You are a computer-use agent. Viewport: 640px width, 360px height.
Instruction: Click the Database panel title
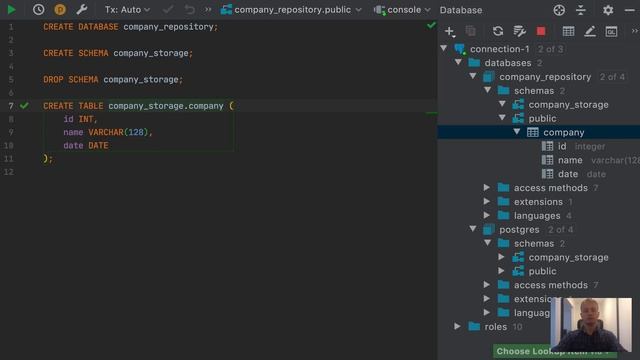coord(461,10)
